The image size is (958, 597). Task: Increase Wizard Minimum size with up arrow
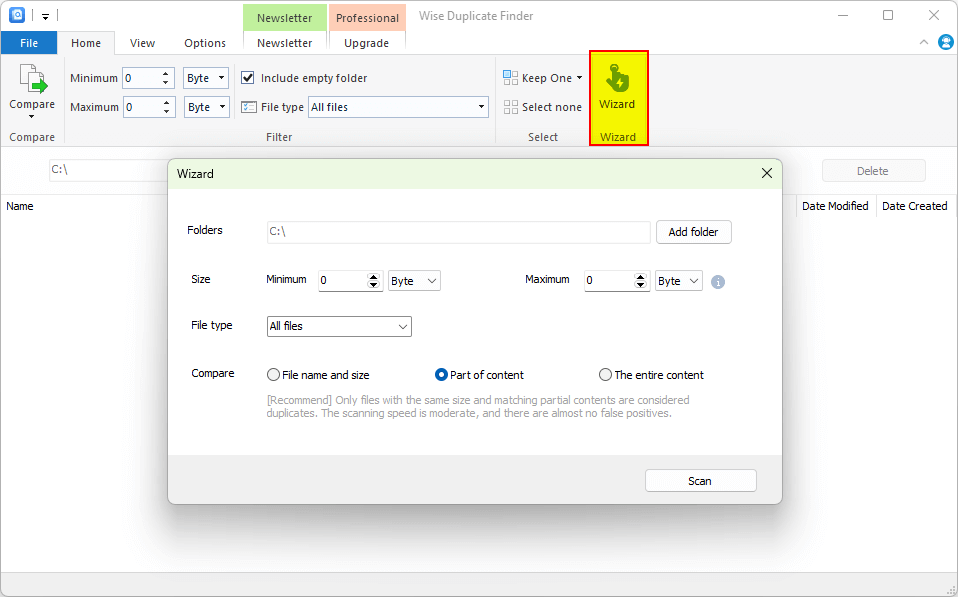[373, 277]
